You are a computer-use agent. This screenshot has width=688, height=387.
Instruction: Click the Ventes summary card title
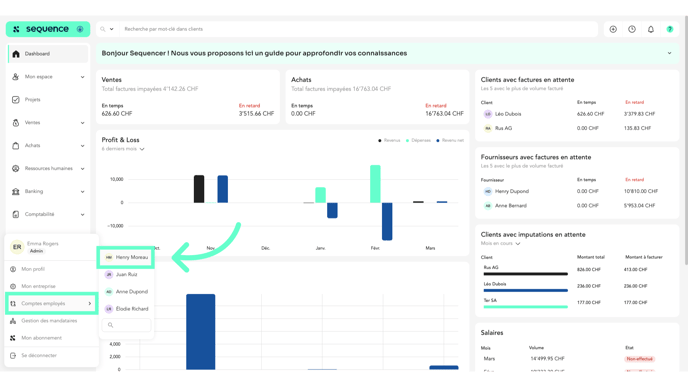(111, 80)
